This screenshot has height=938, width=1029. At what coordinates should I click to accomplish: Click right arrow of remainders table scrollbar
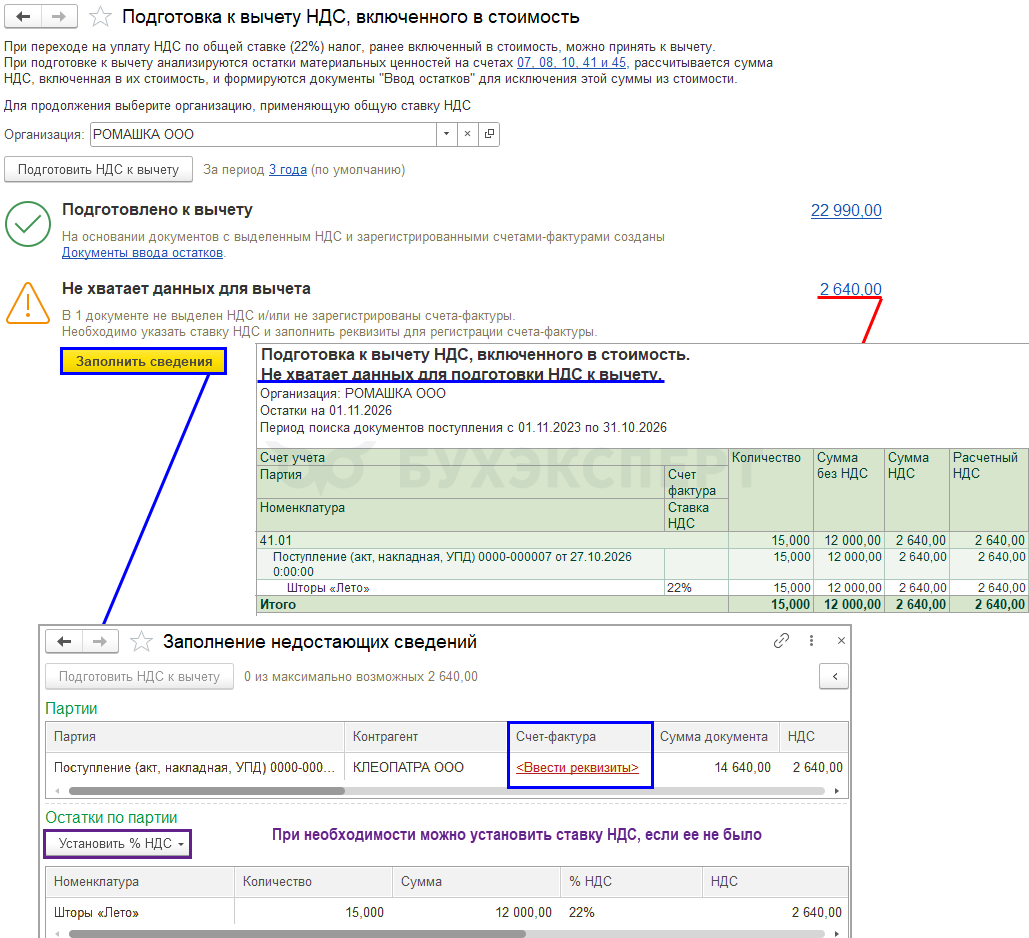coord(836,933)
